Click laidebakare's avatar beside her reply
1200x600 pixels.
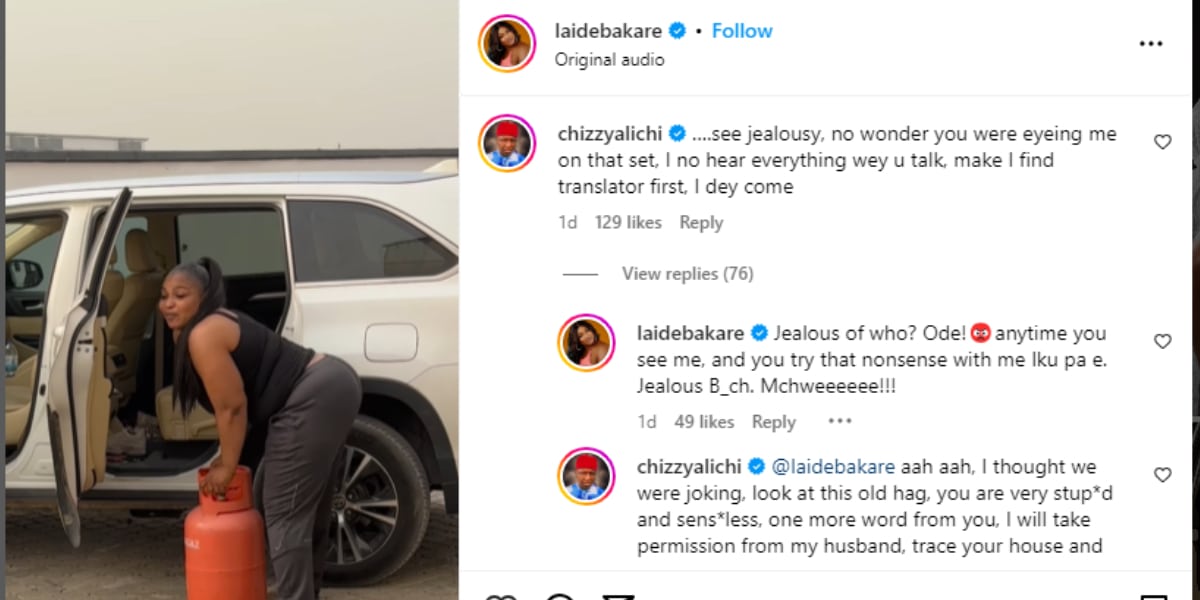tap(586, 343)
